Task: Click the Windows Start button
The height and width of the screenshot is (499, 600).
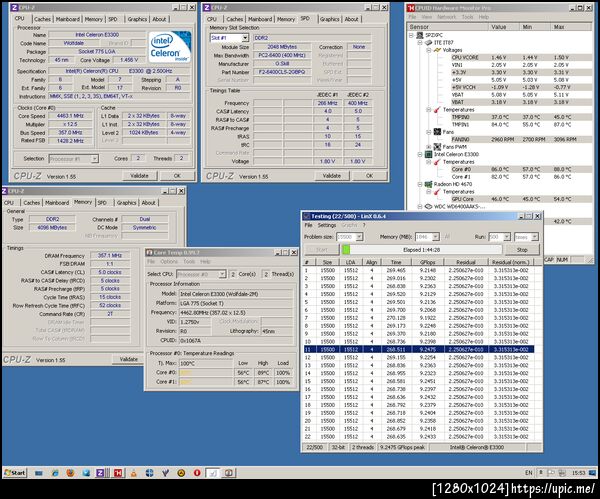Action: tap(15, 473)
